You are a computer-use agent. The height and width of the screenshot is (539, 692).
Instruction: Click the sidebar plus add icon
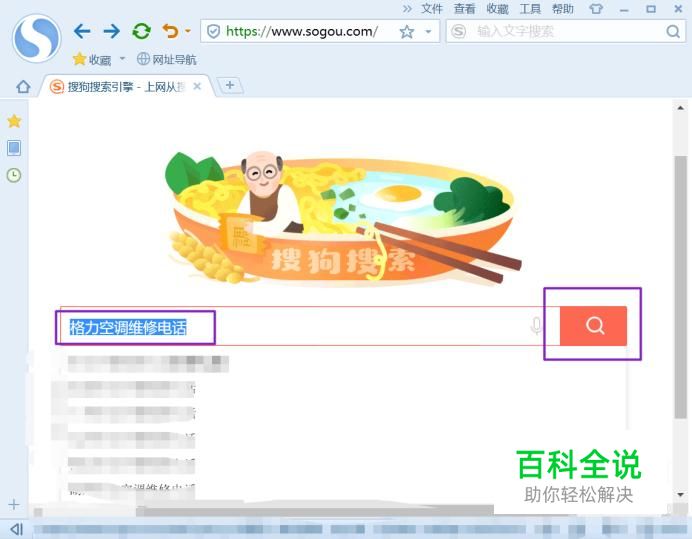coord(14,504)
